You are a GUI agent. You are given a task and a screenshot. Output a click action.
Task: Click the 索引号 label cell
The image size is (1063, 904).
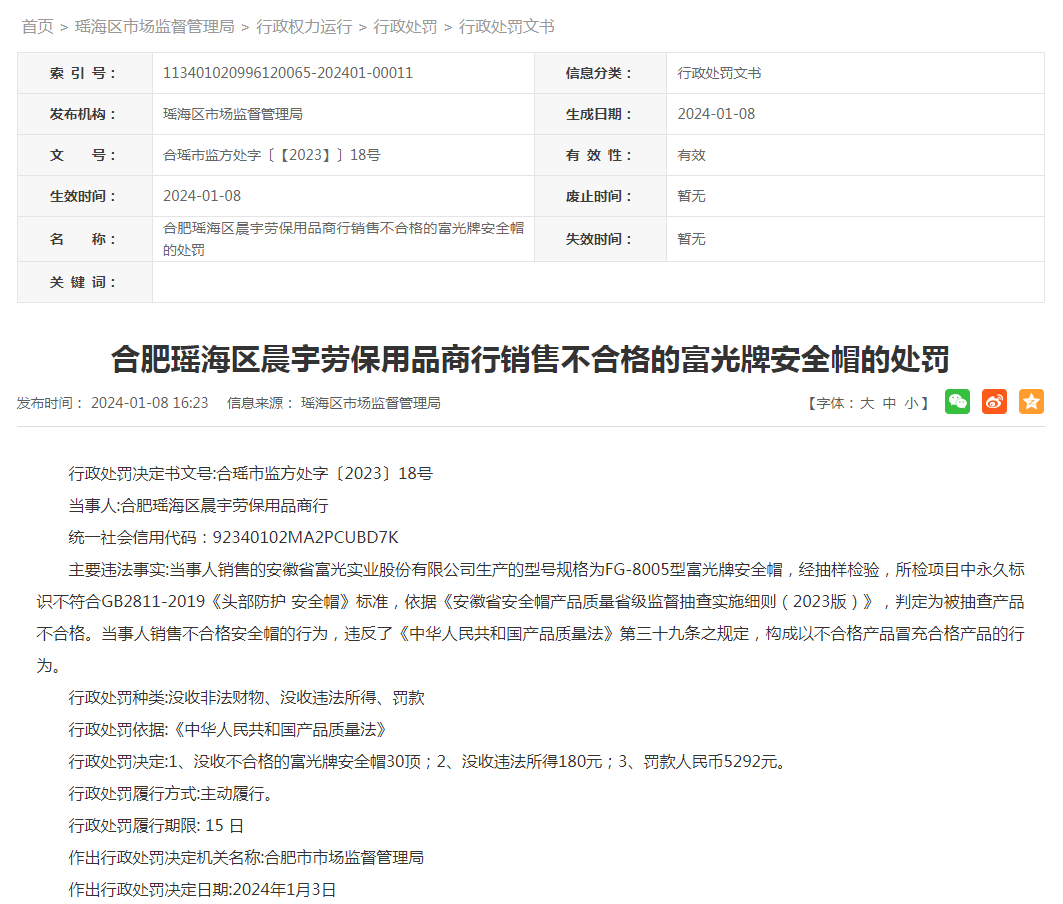85,73
